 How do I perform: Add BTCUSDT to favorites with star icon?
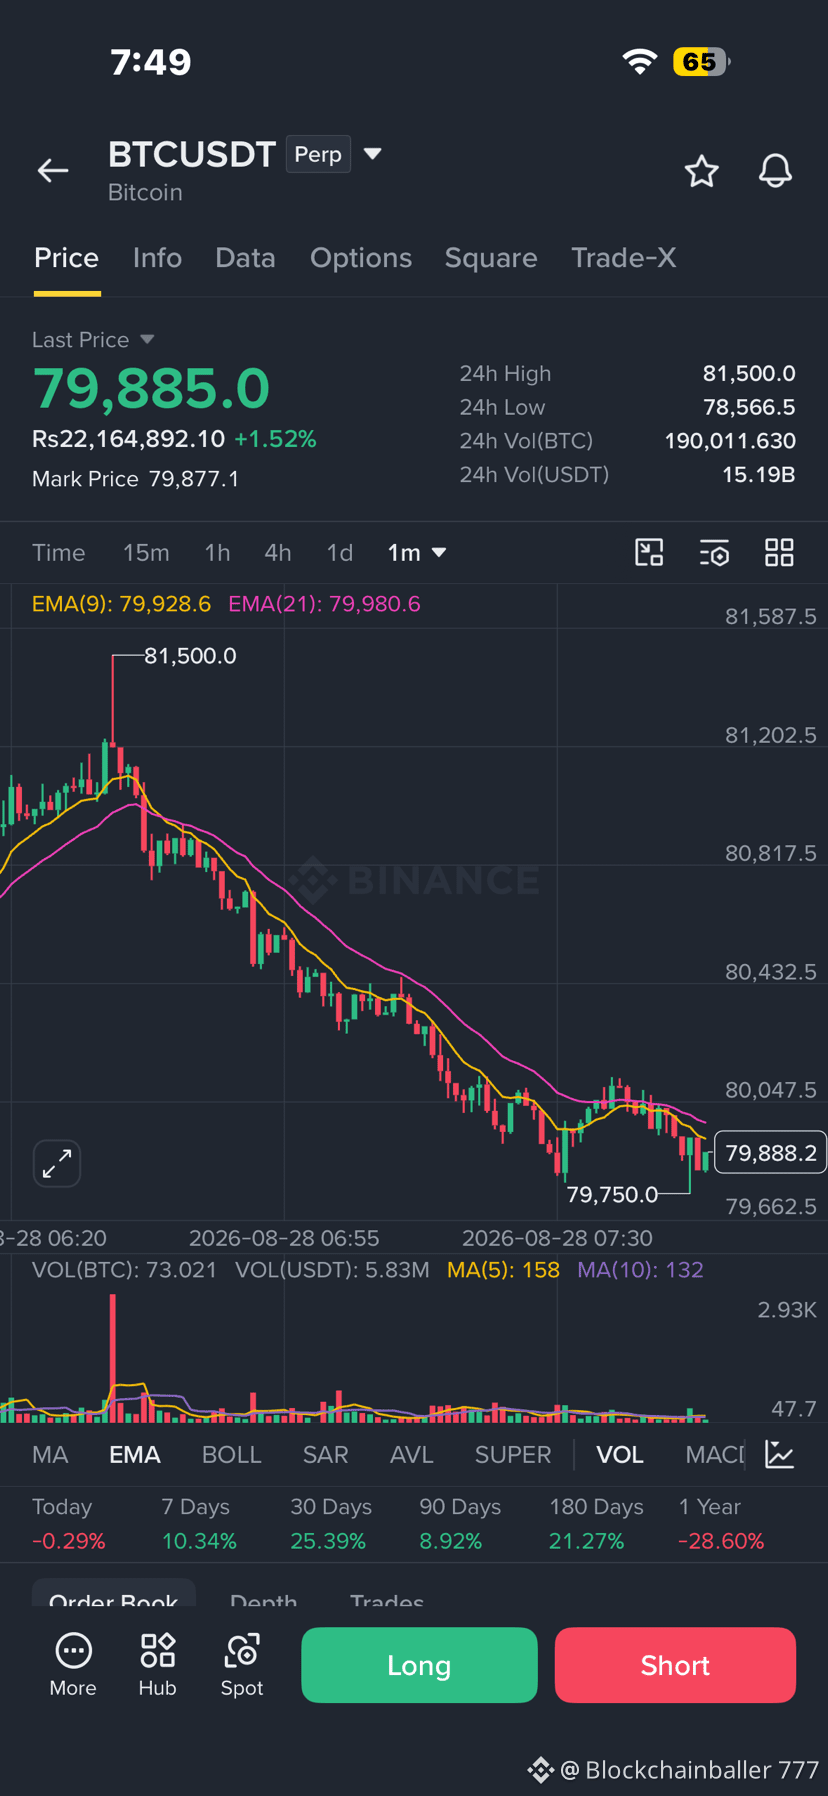(701, 171)
